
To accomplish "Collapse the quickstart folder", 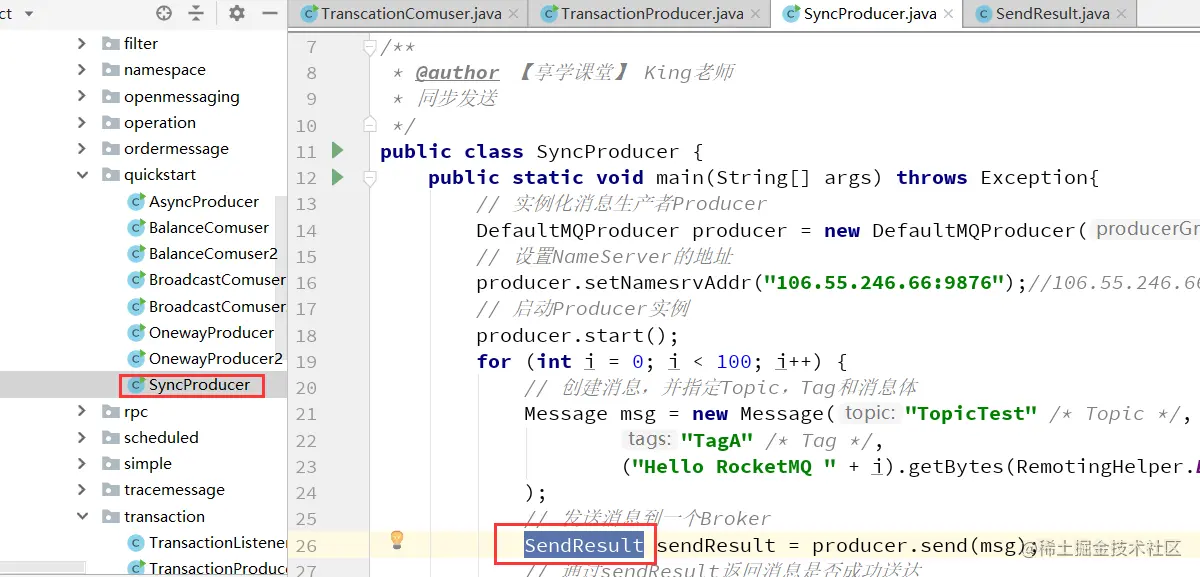I will click(x=82, y=175).
